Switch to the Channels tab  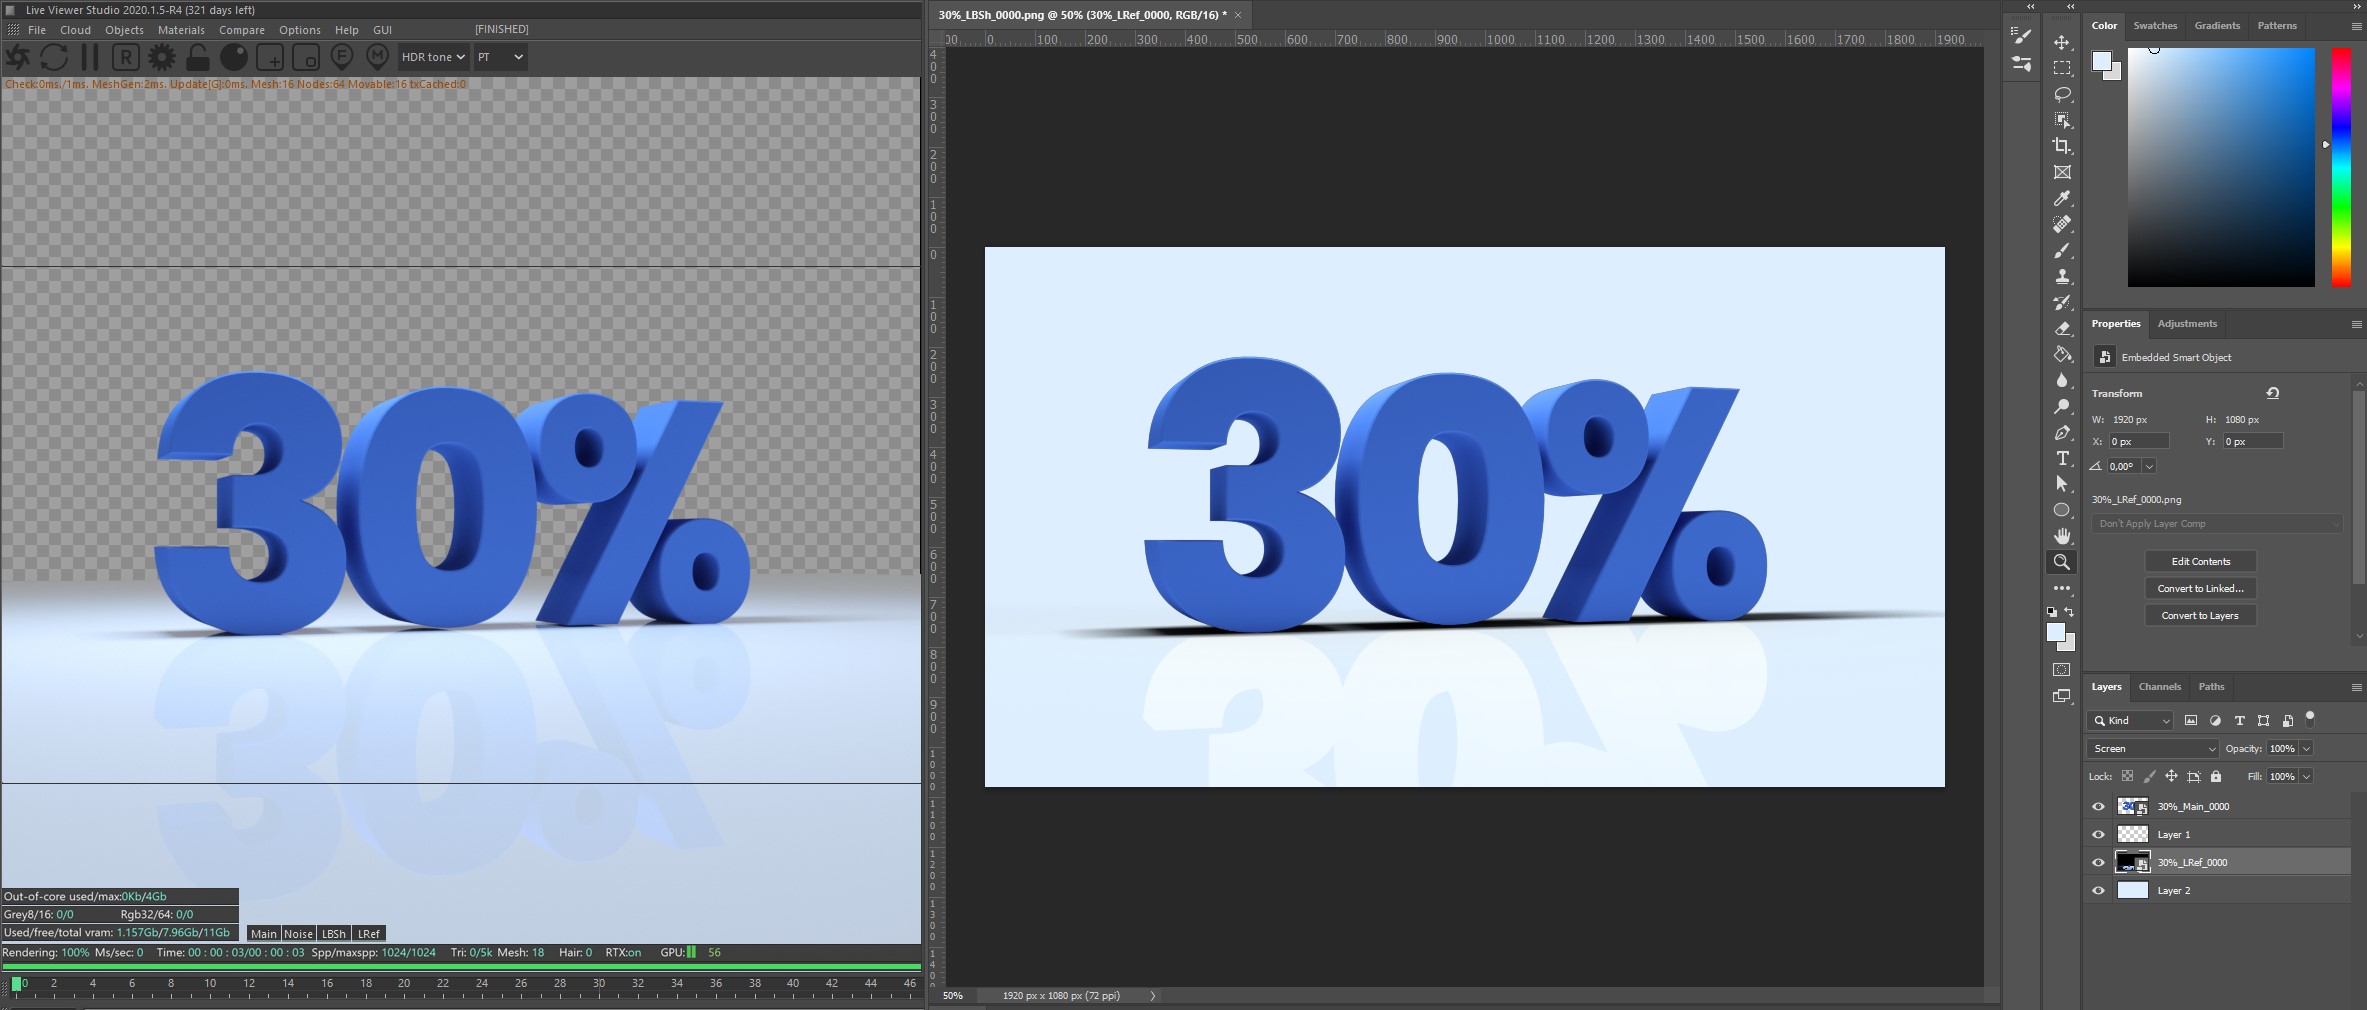tap(2160, 687)
